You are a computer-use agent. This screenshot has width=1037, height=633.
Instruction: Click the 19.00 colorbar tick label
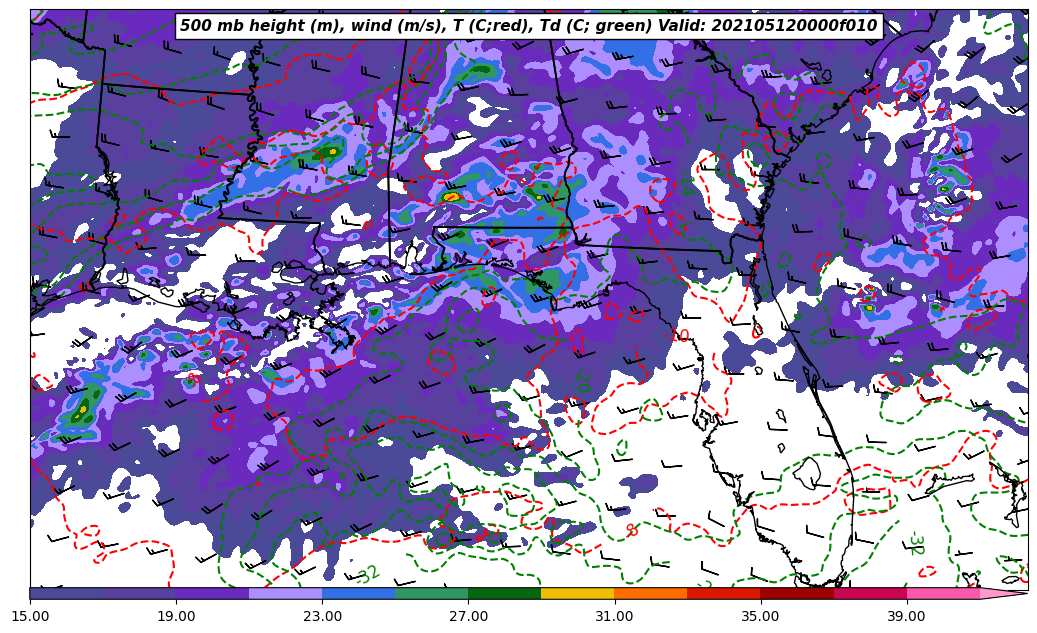pyautogui.click(x=176, y=616)
